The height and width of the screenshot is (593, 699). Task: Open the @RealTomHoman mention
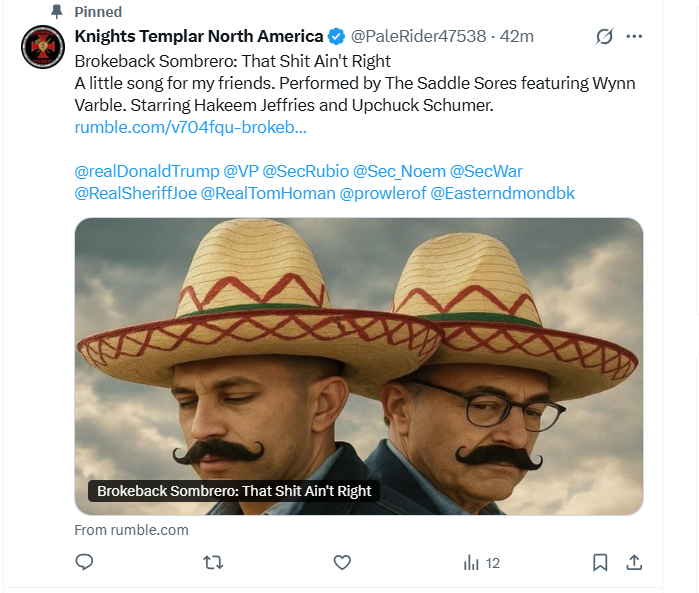[268, 193]
